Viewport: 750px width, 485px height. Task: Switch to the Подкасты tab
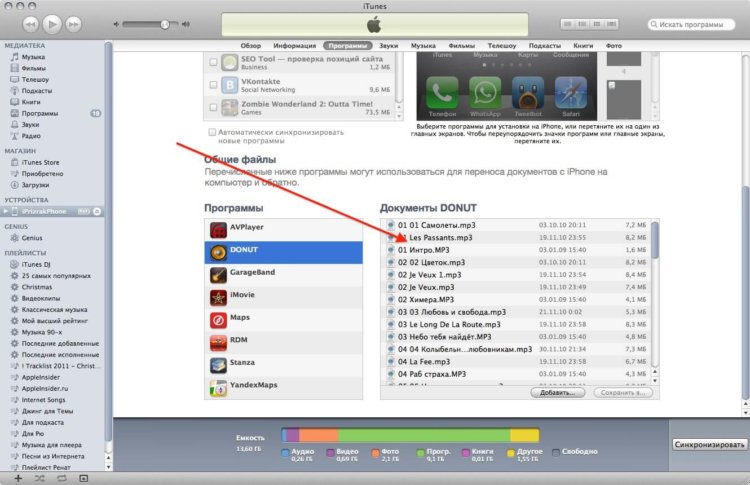point(545,46)
